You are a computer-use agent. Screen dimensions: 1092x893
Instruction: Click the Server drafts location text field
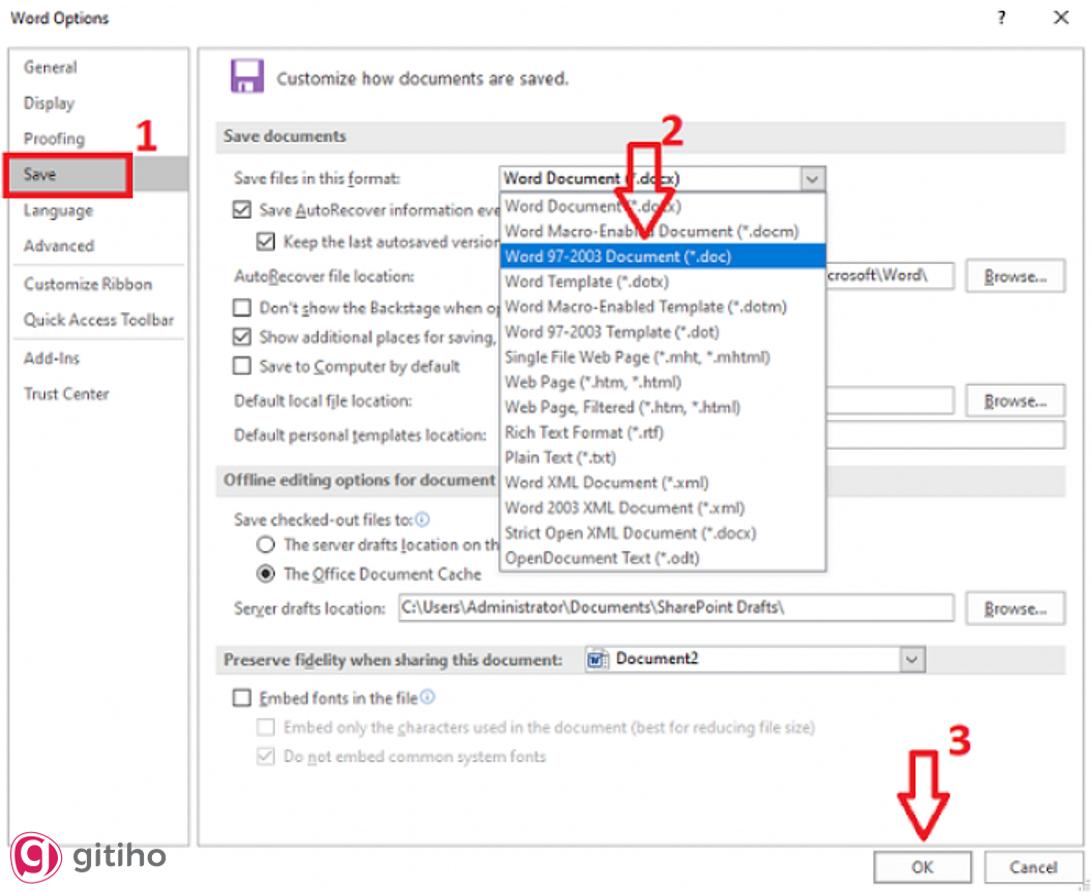[x=676, y=607]
